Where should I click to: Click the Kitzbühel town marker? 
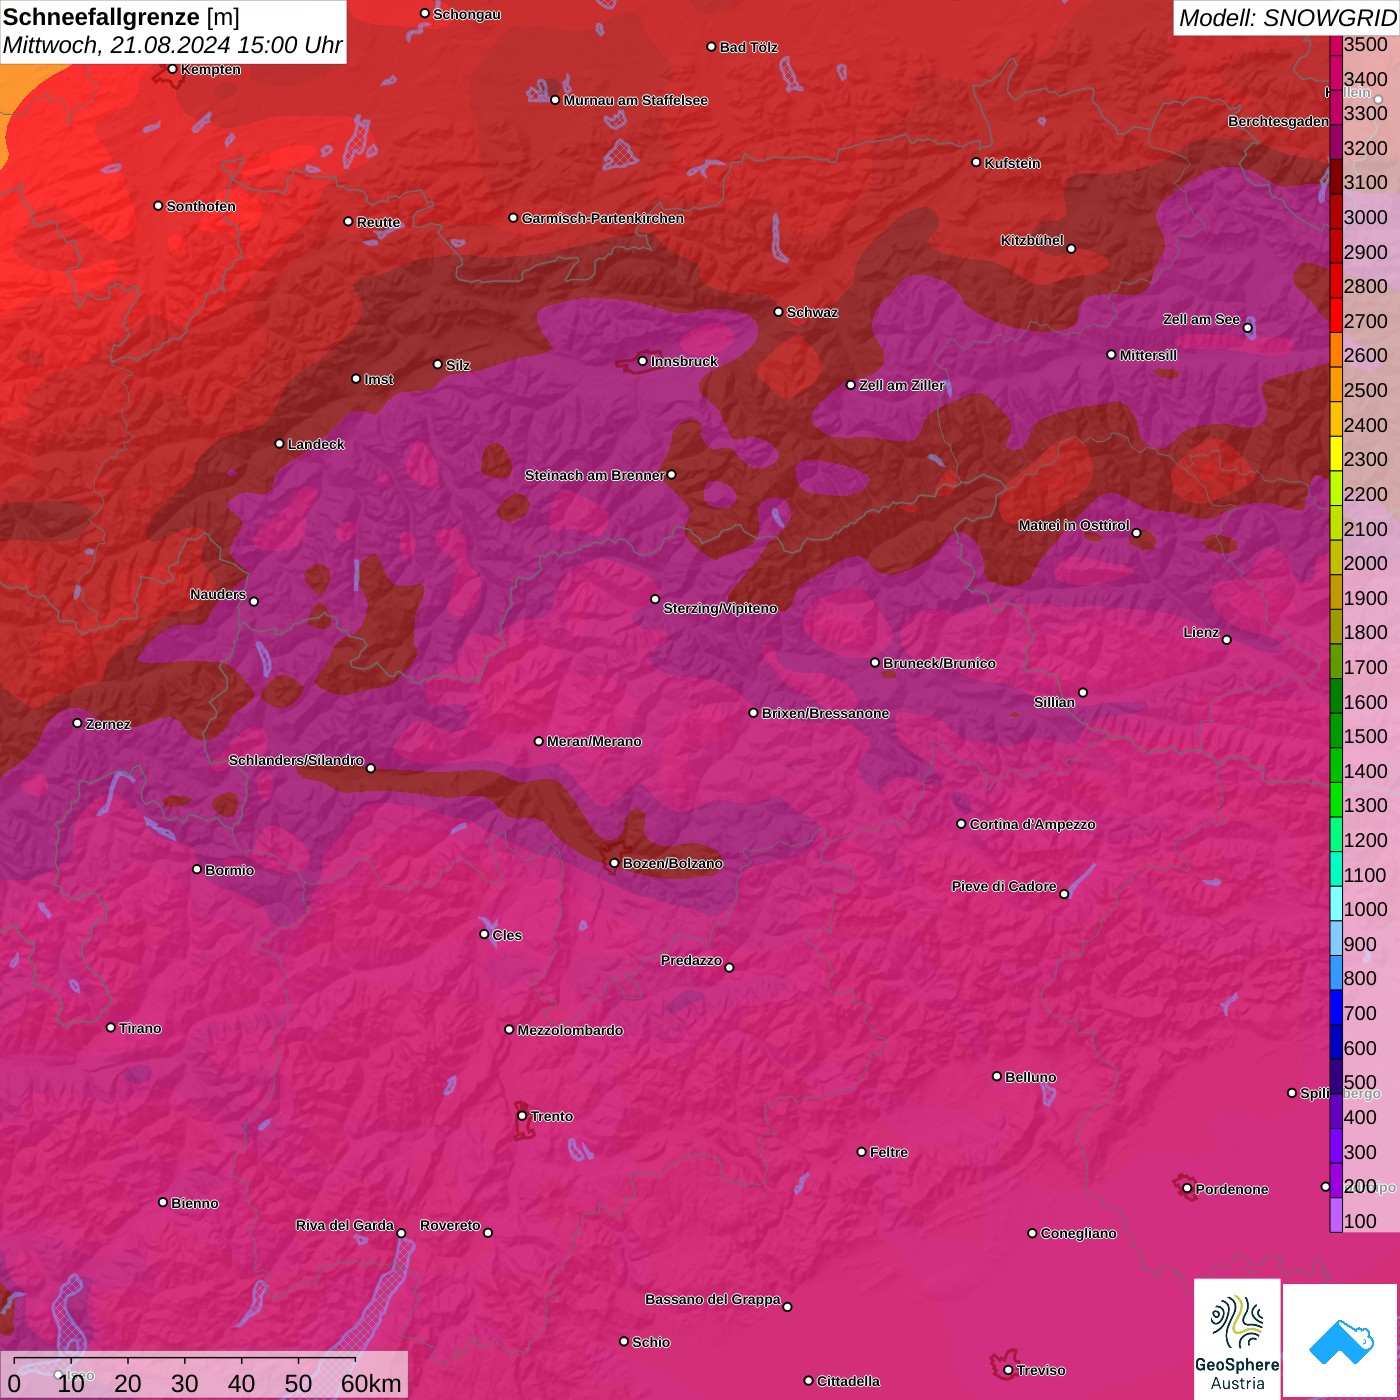pyautogui.click(x=1071, y=249)
